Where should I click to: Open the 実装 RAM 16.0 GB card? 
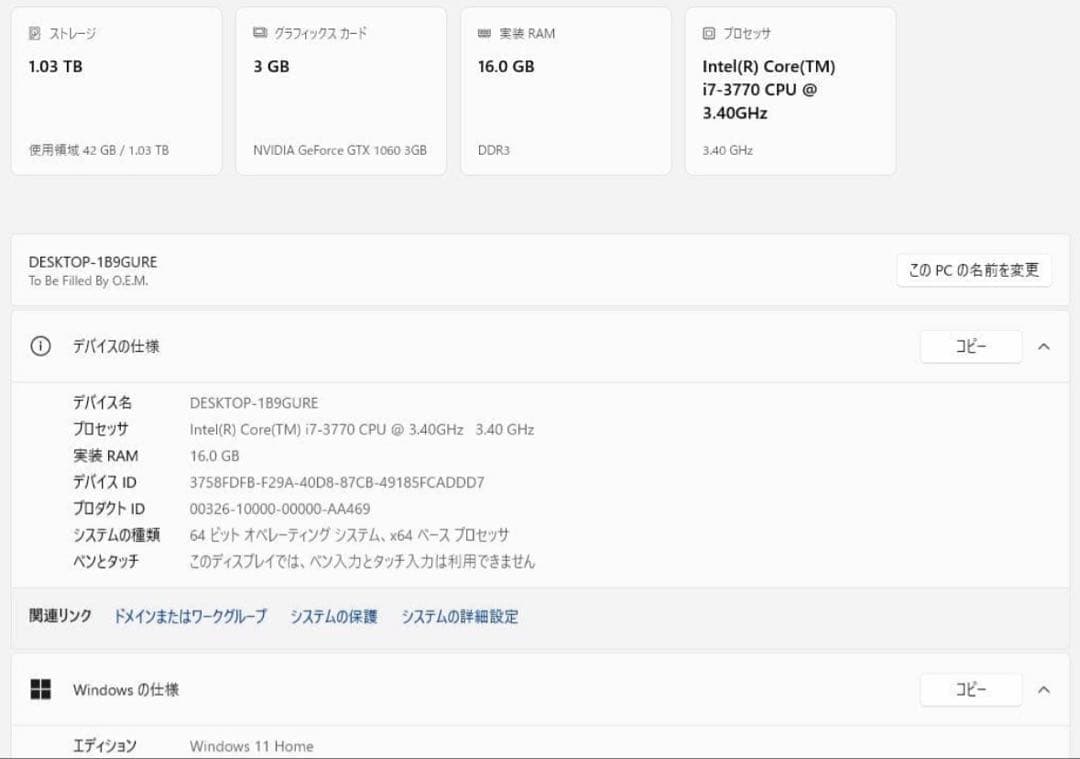pyautogui.click(x=566, y=91)
